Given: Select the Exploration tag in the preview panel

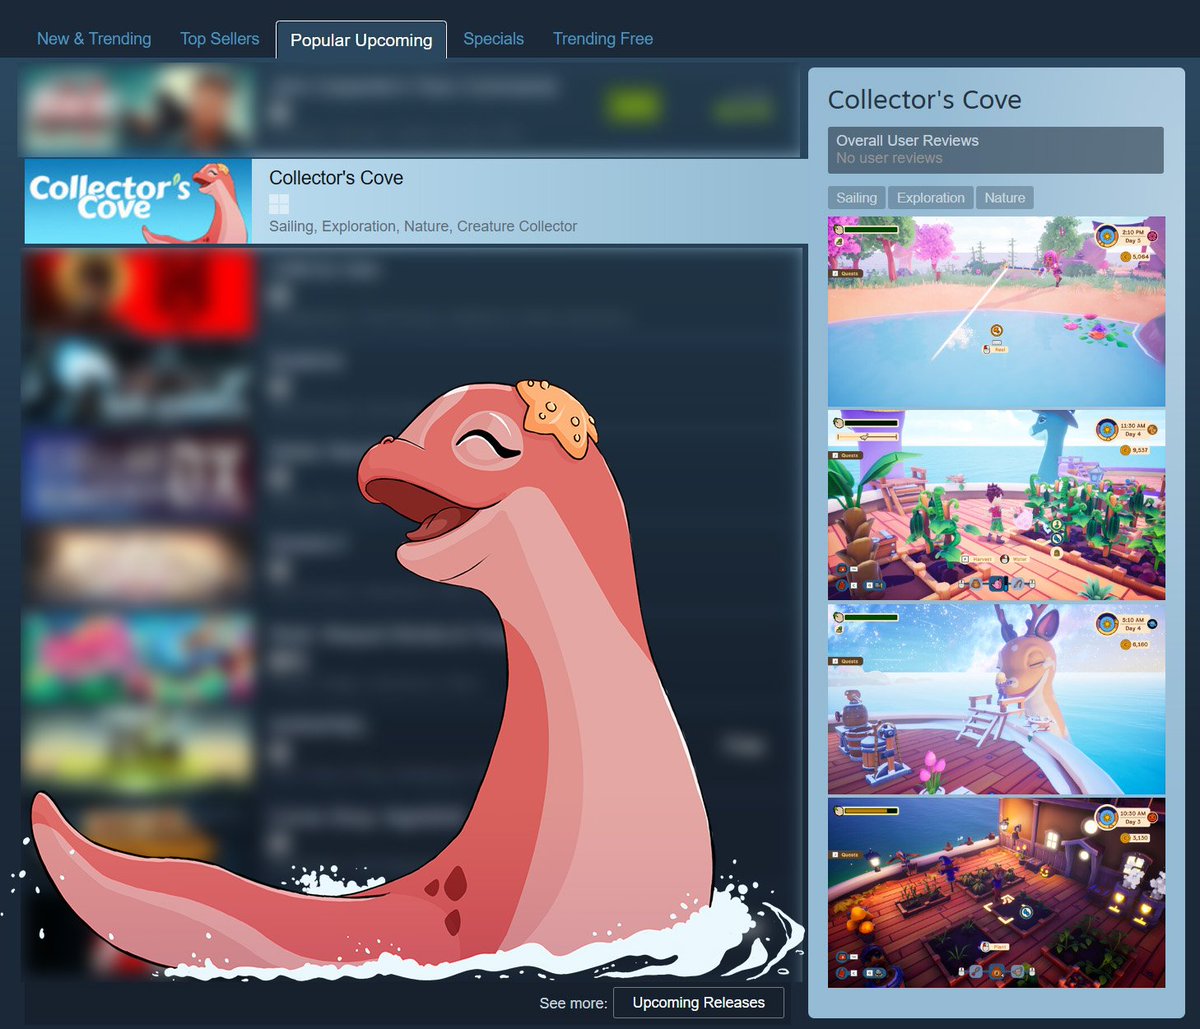Looking at the screenshot, I should tap(930, 198).
